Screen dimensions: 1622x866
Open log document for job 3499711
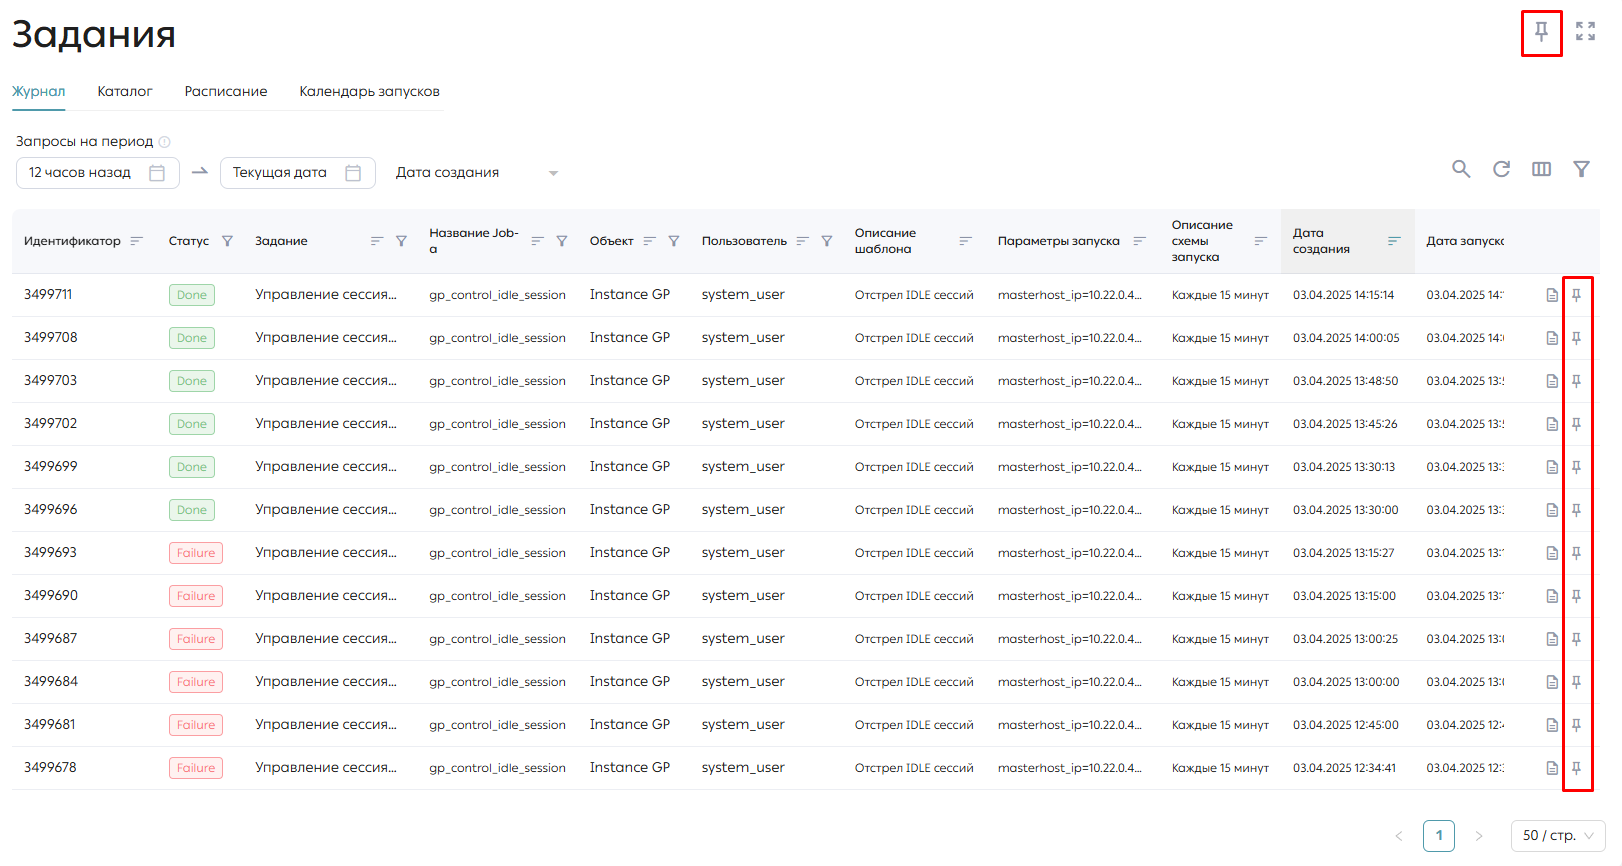click(1552, 295)
